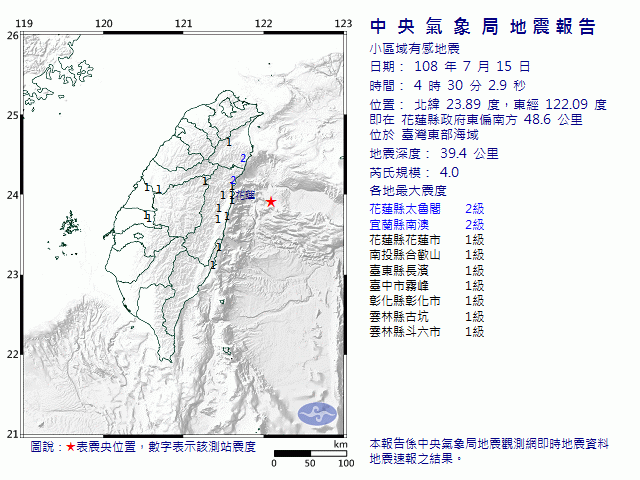
Task: Click the row 雲林縣古坑 1級
Action: tap(427, 317)
